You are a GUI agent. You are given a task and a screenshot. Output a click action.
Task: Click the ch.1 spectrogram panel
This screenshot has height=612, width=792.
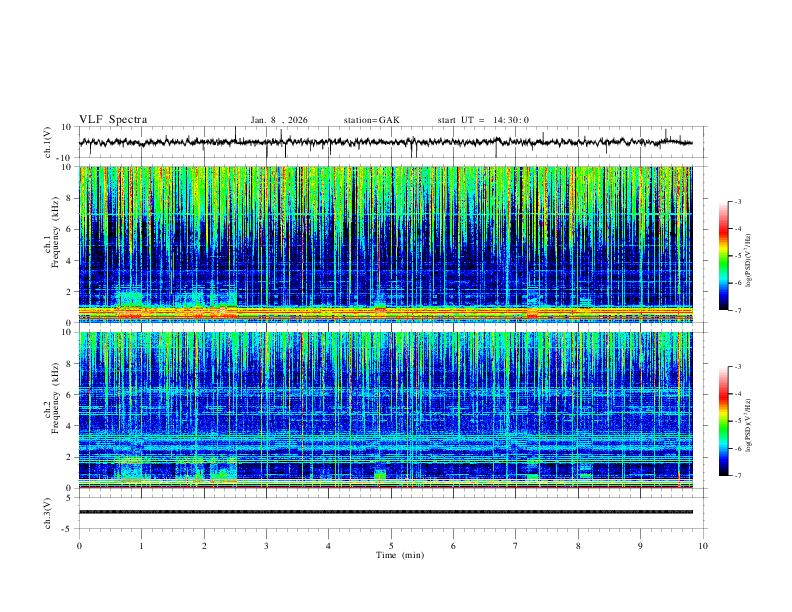(386, 244)
